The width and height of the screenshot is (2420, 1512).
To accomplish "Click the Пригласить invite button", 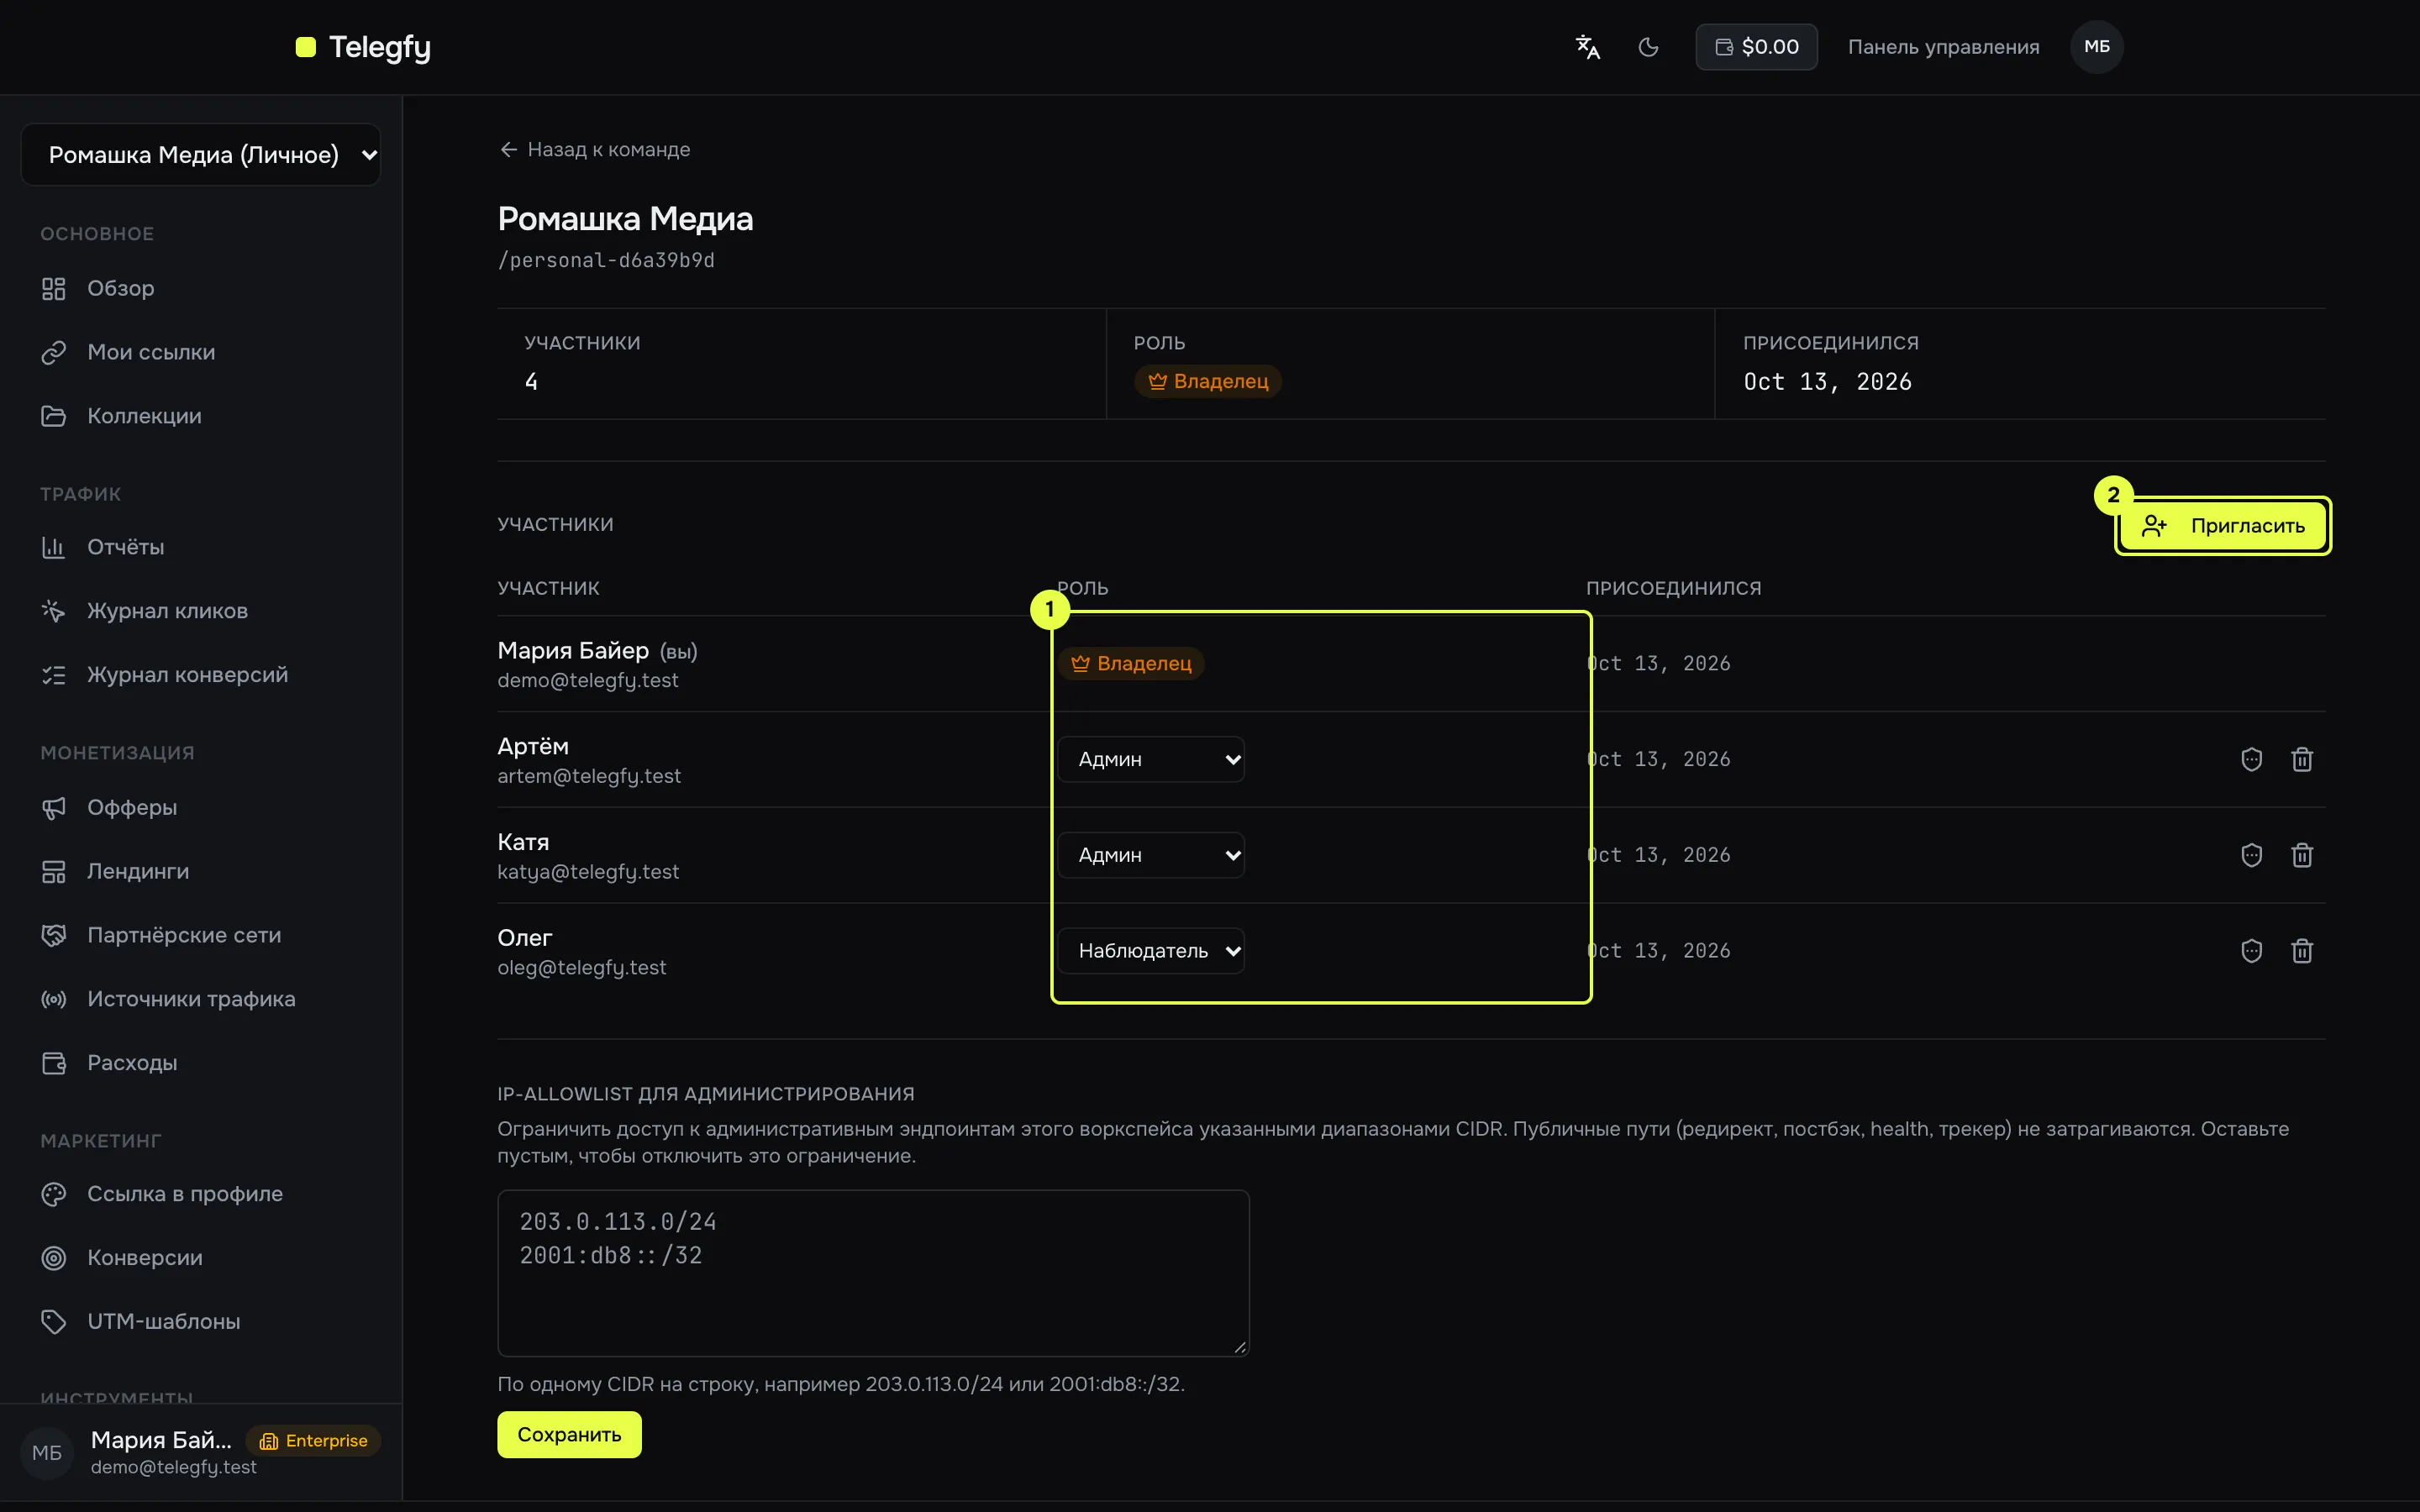I will (2222, 526).
